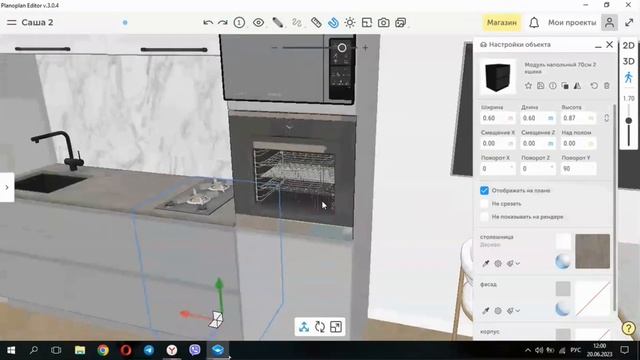
Task: Edit the Смещение X offset field
Action: click(x=498, y=143)
